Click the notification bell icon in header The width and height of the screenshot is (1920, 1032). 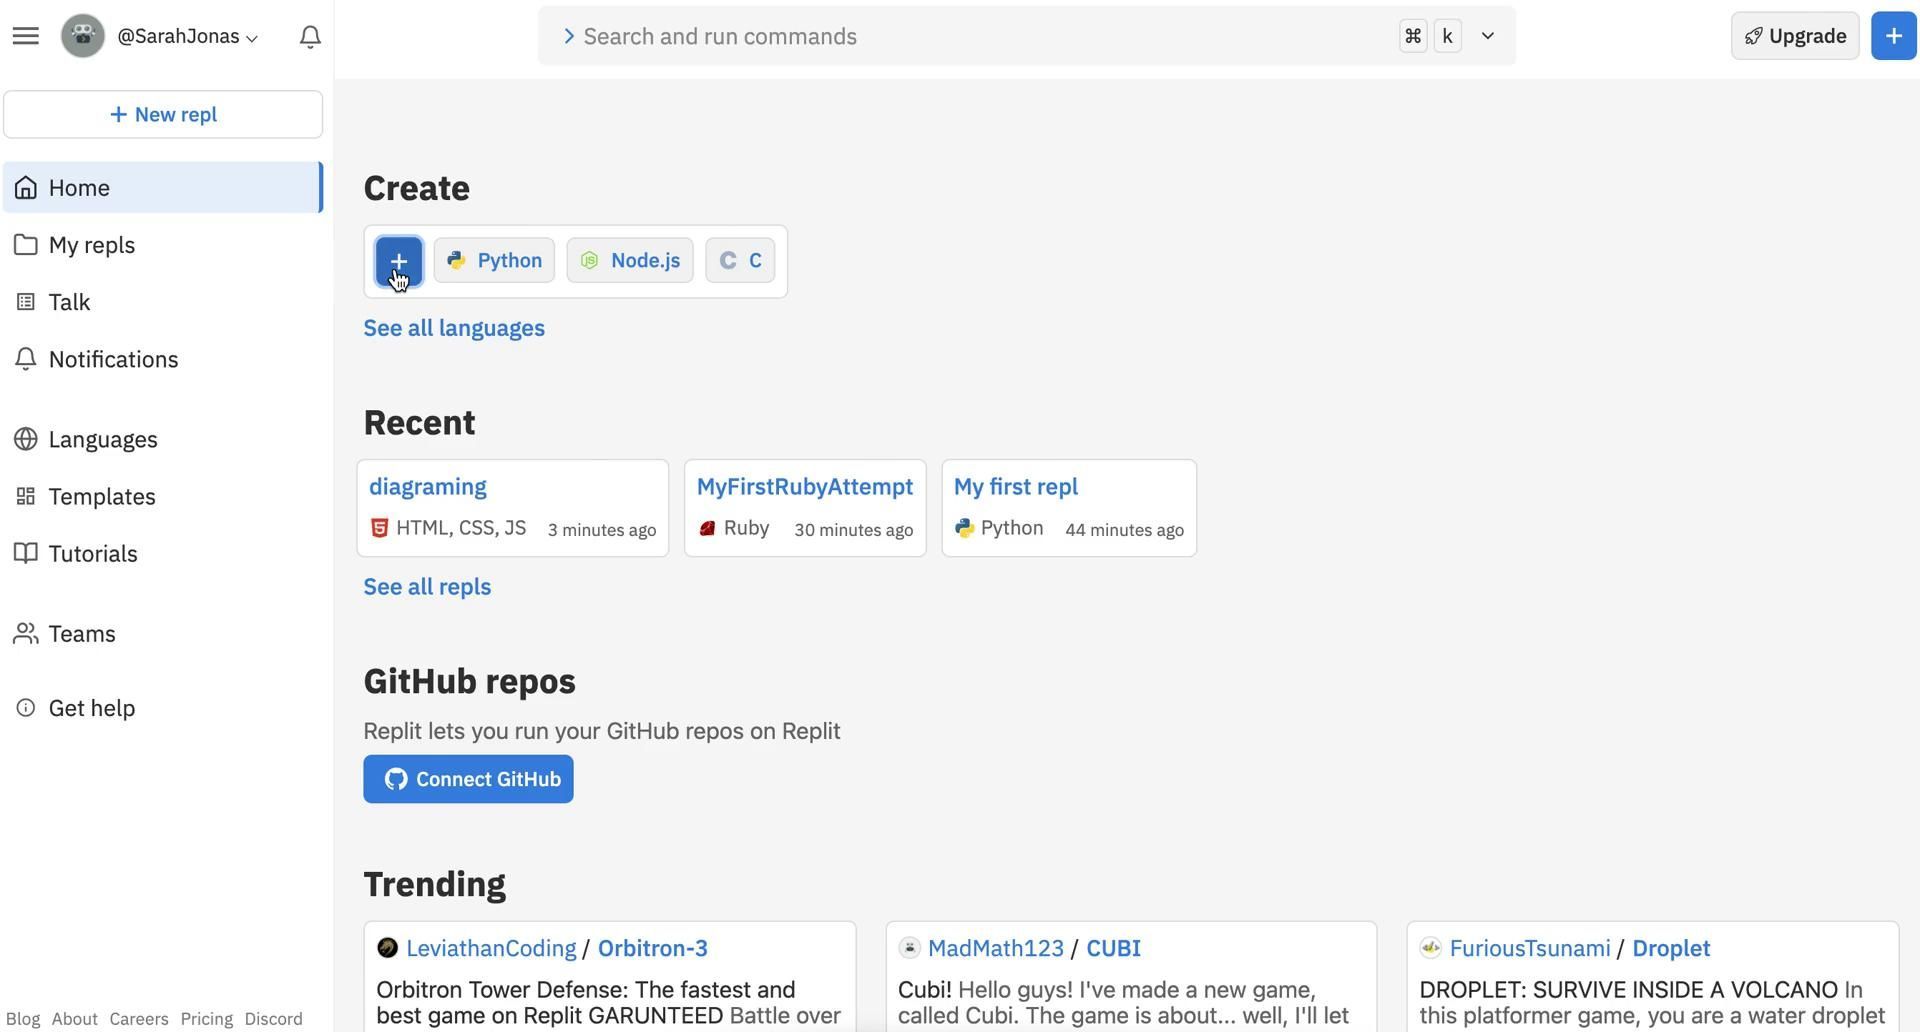tap(310, 37)
